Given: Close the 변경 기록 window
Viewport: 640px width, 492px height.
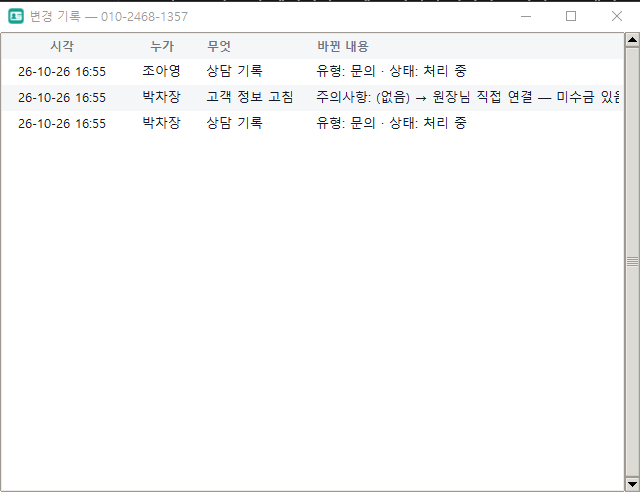Looking at the screenshot, I should coord(617,16).
